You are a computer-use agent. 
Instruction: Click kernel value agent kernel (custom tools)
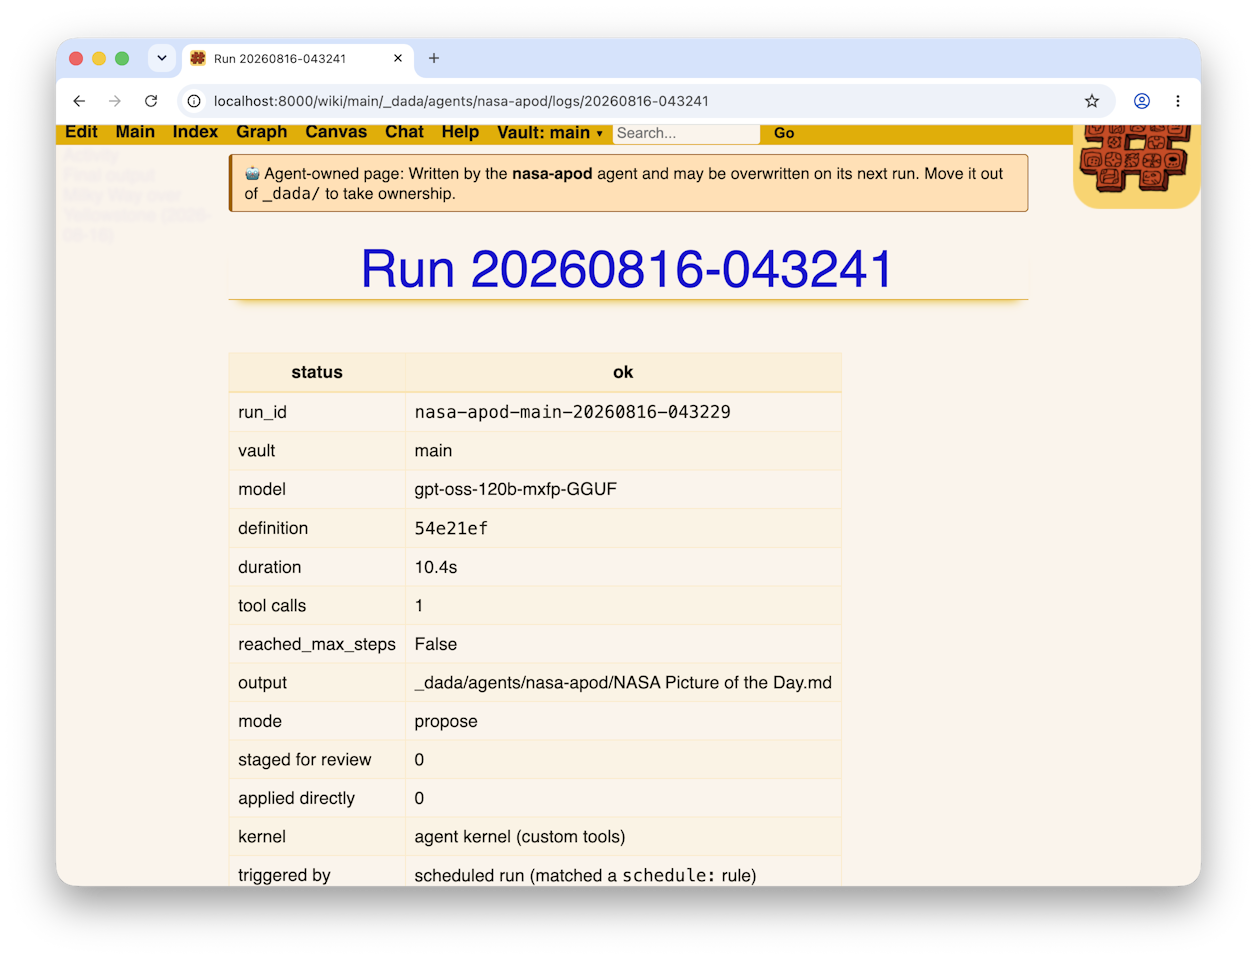[x=519, y=837]
